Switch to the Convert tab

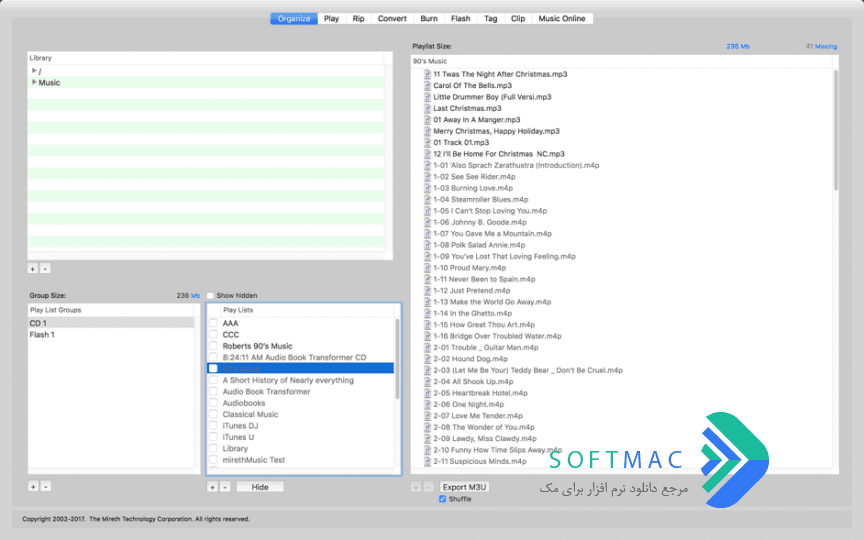[x=392, y=18]
